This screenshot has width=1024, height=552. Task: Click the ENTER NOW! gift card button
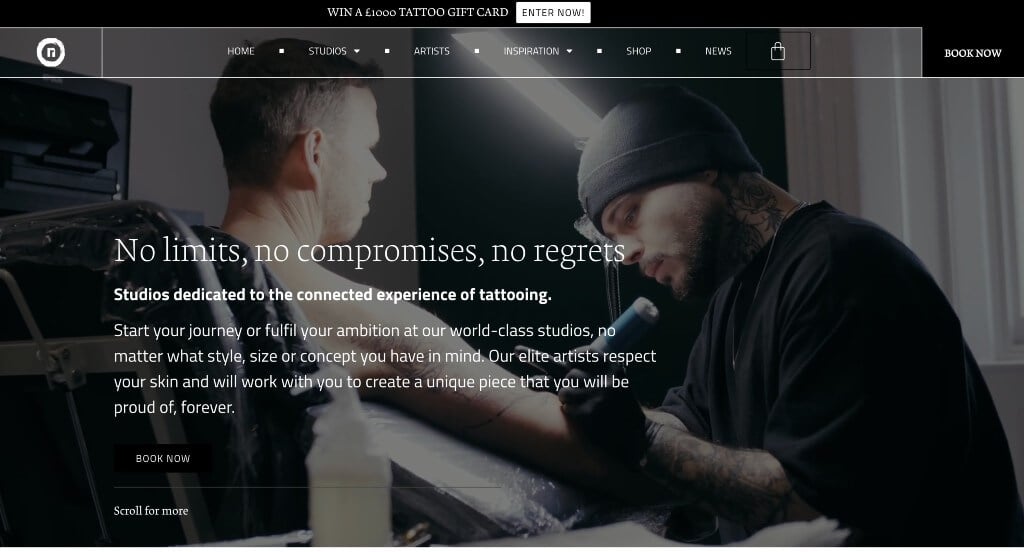point(553,12)
